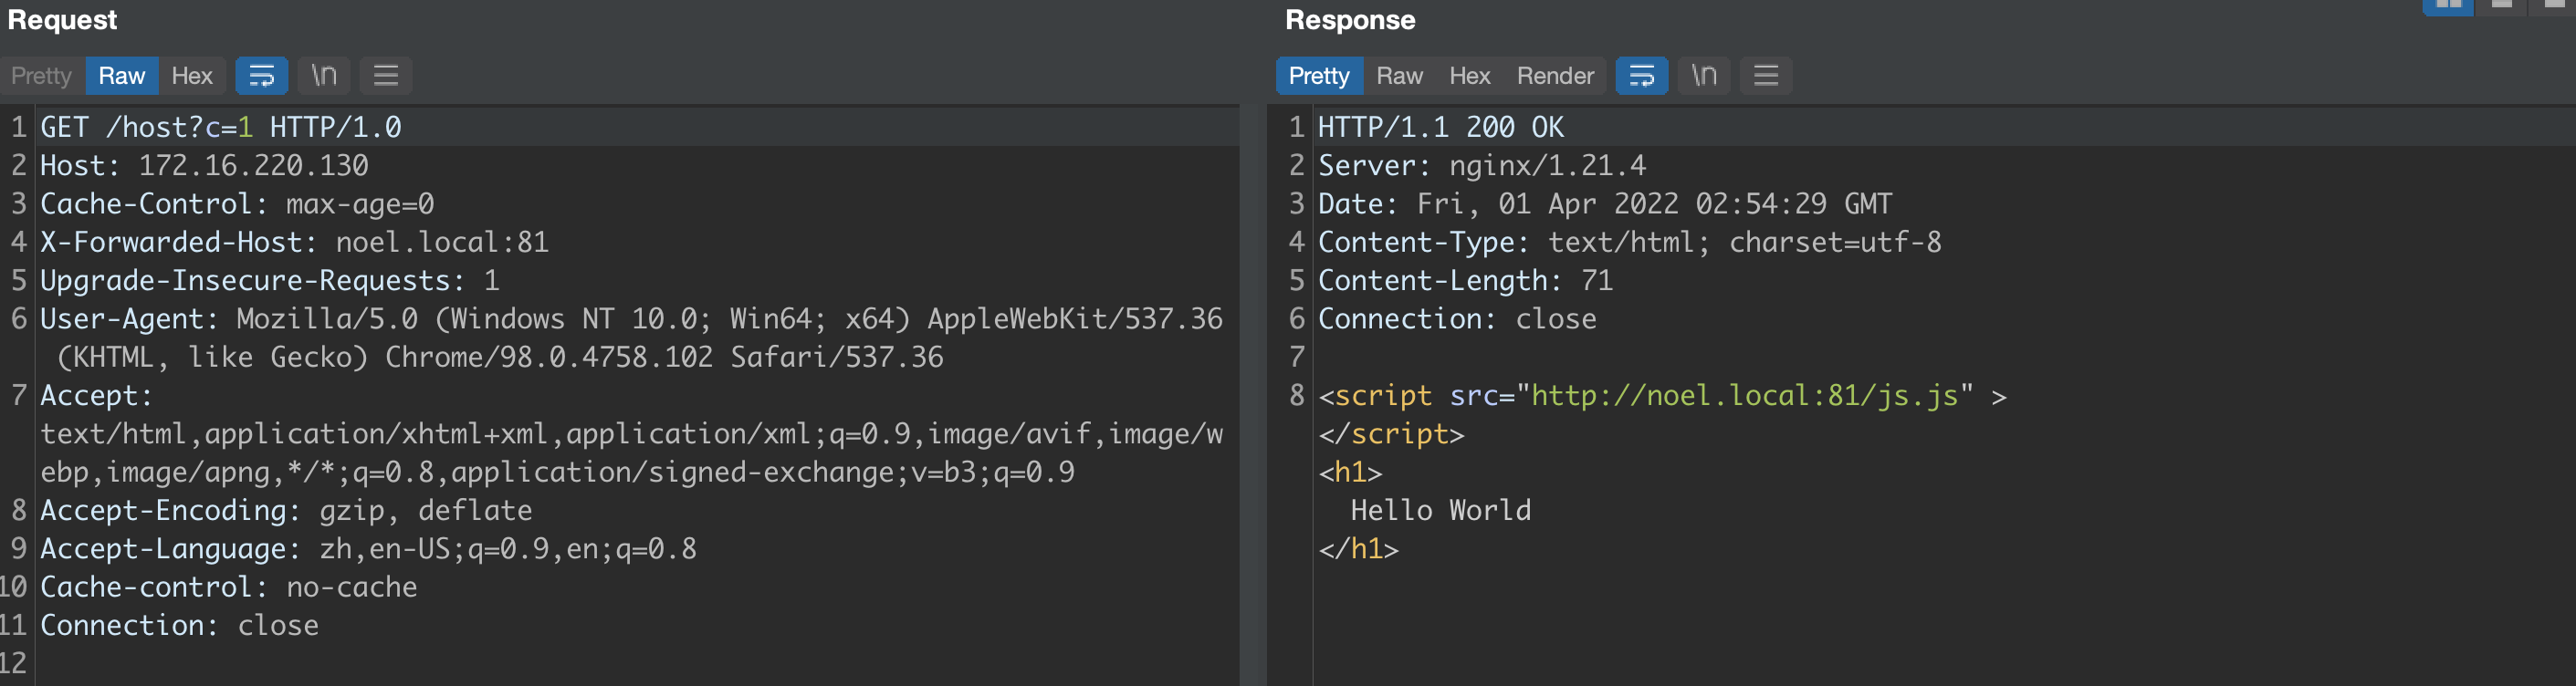Click the 'Cache-Control: max-age=0' header
The width and height of the screenshot is (2576, 686).
click(x=237, y=204)
